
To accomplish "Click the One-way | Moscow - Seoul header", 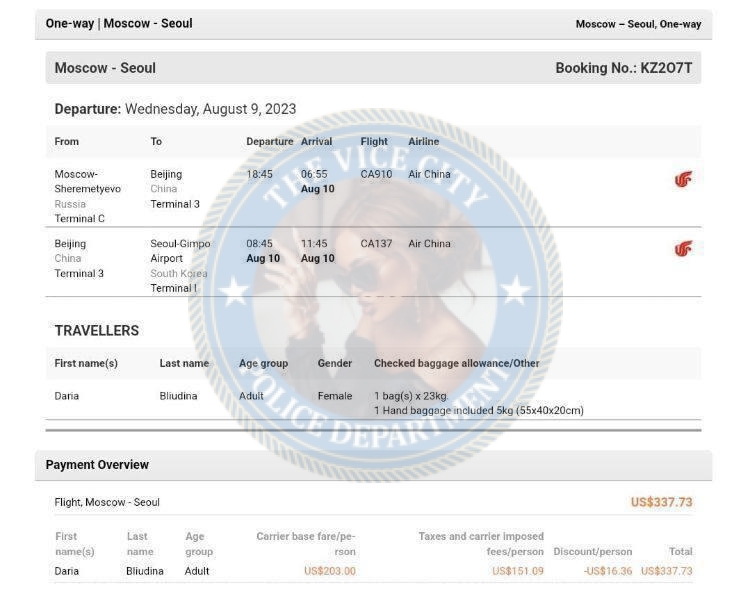I will tap(119, 23).
